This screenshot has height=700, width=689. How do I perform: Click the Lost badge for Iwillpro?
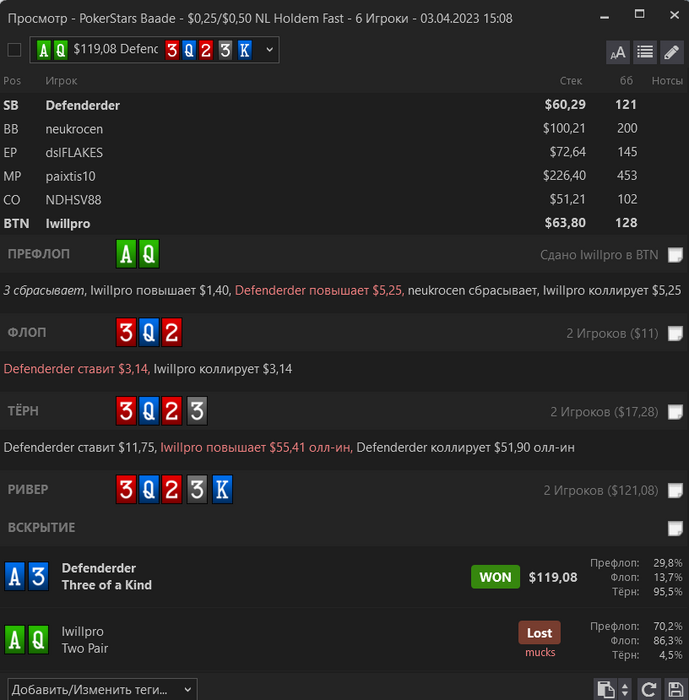point(539,633)
